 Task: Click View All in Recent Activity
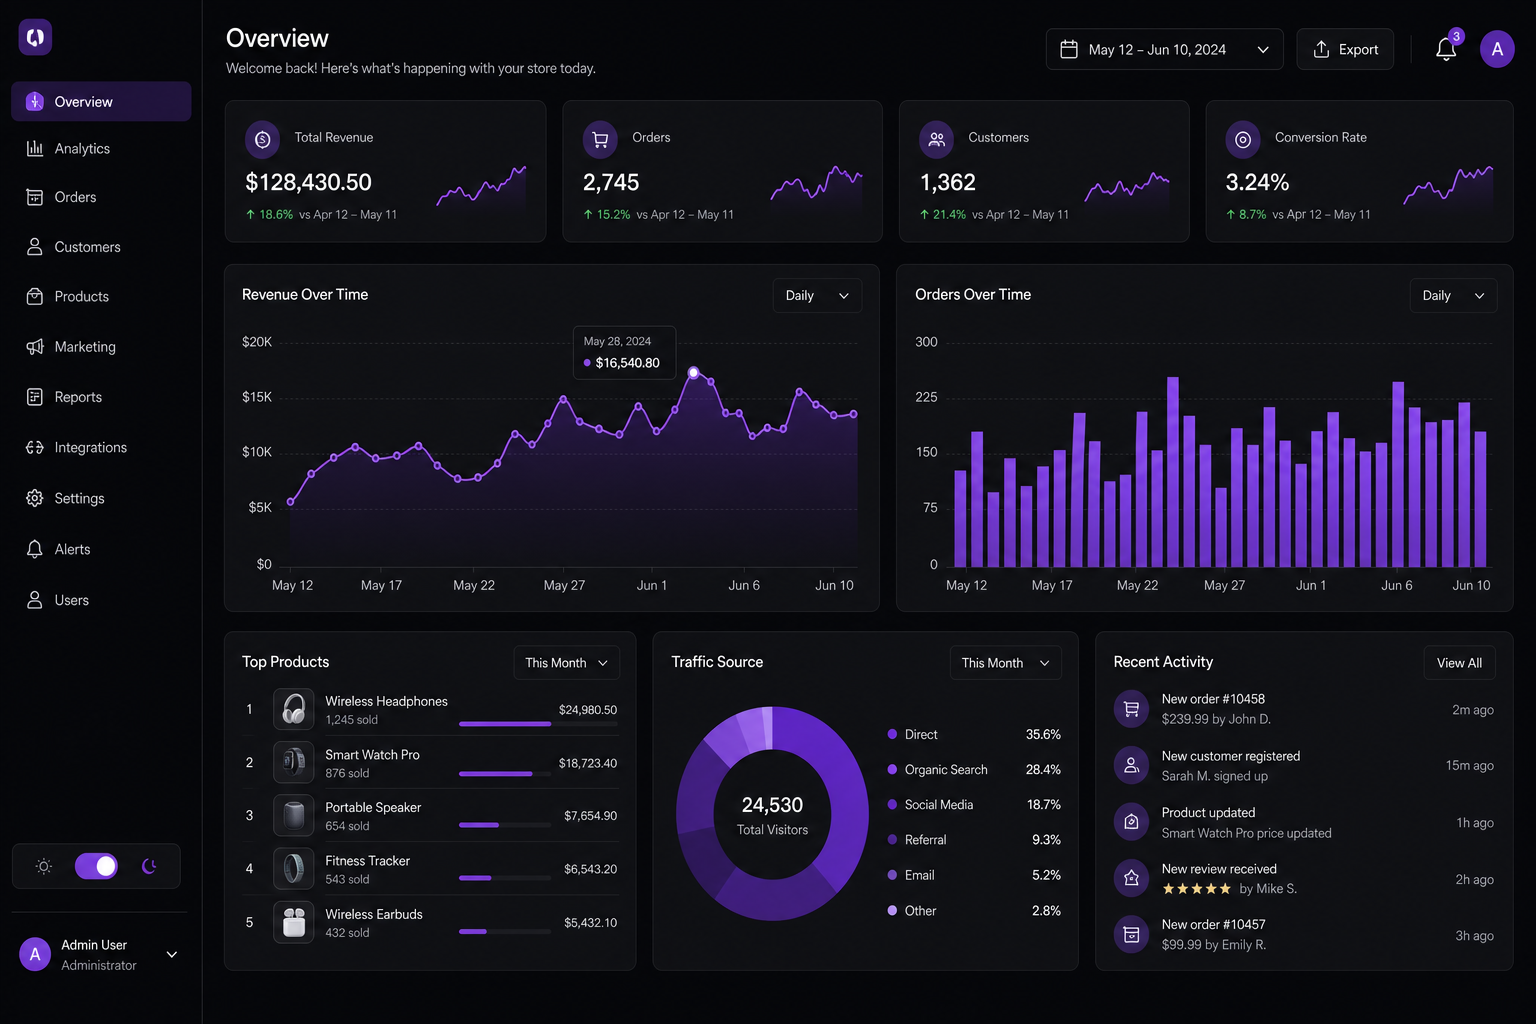tap(1459, 663)
